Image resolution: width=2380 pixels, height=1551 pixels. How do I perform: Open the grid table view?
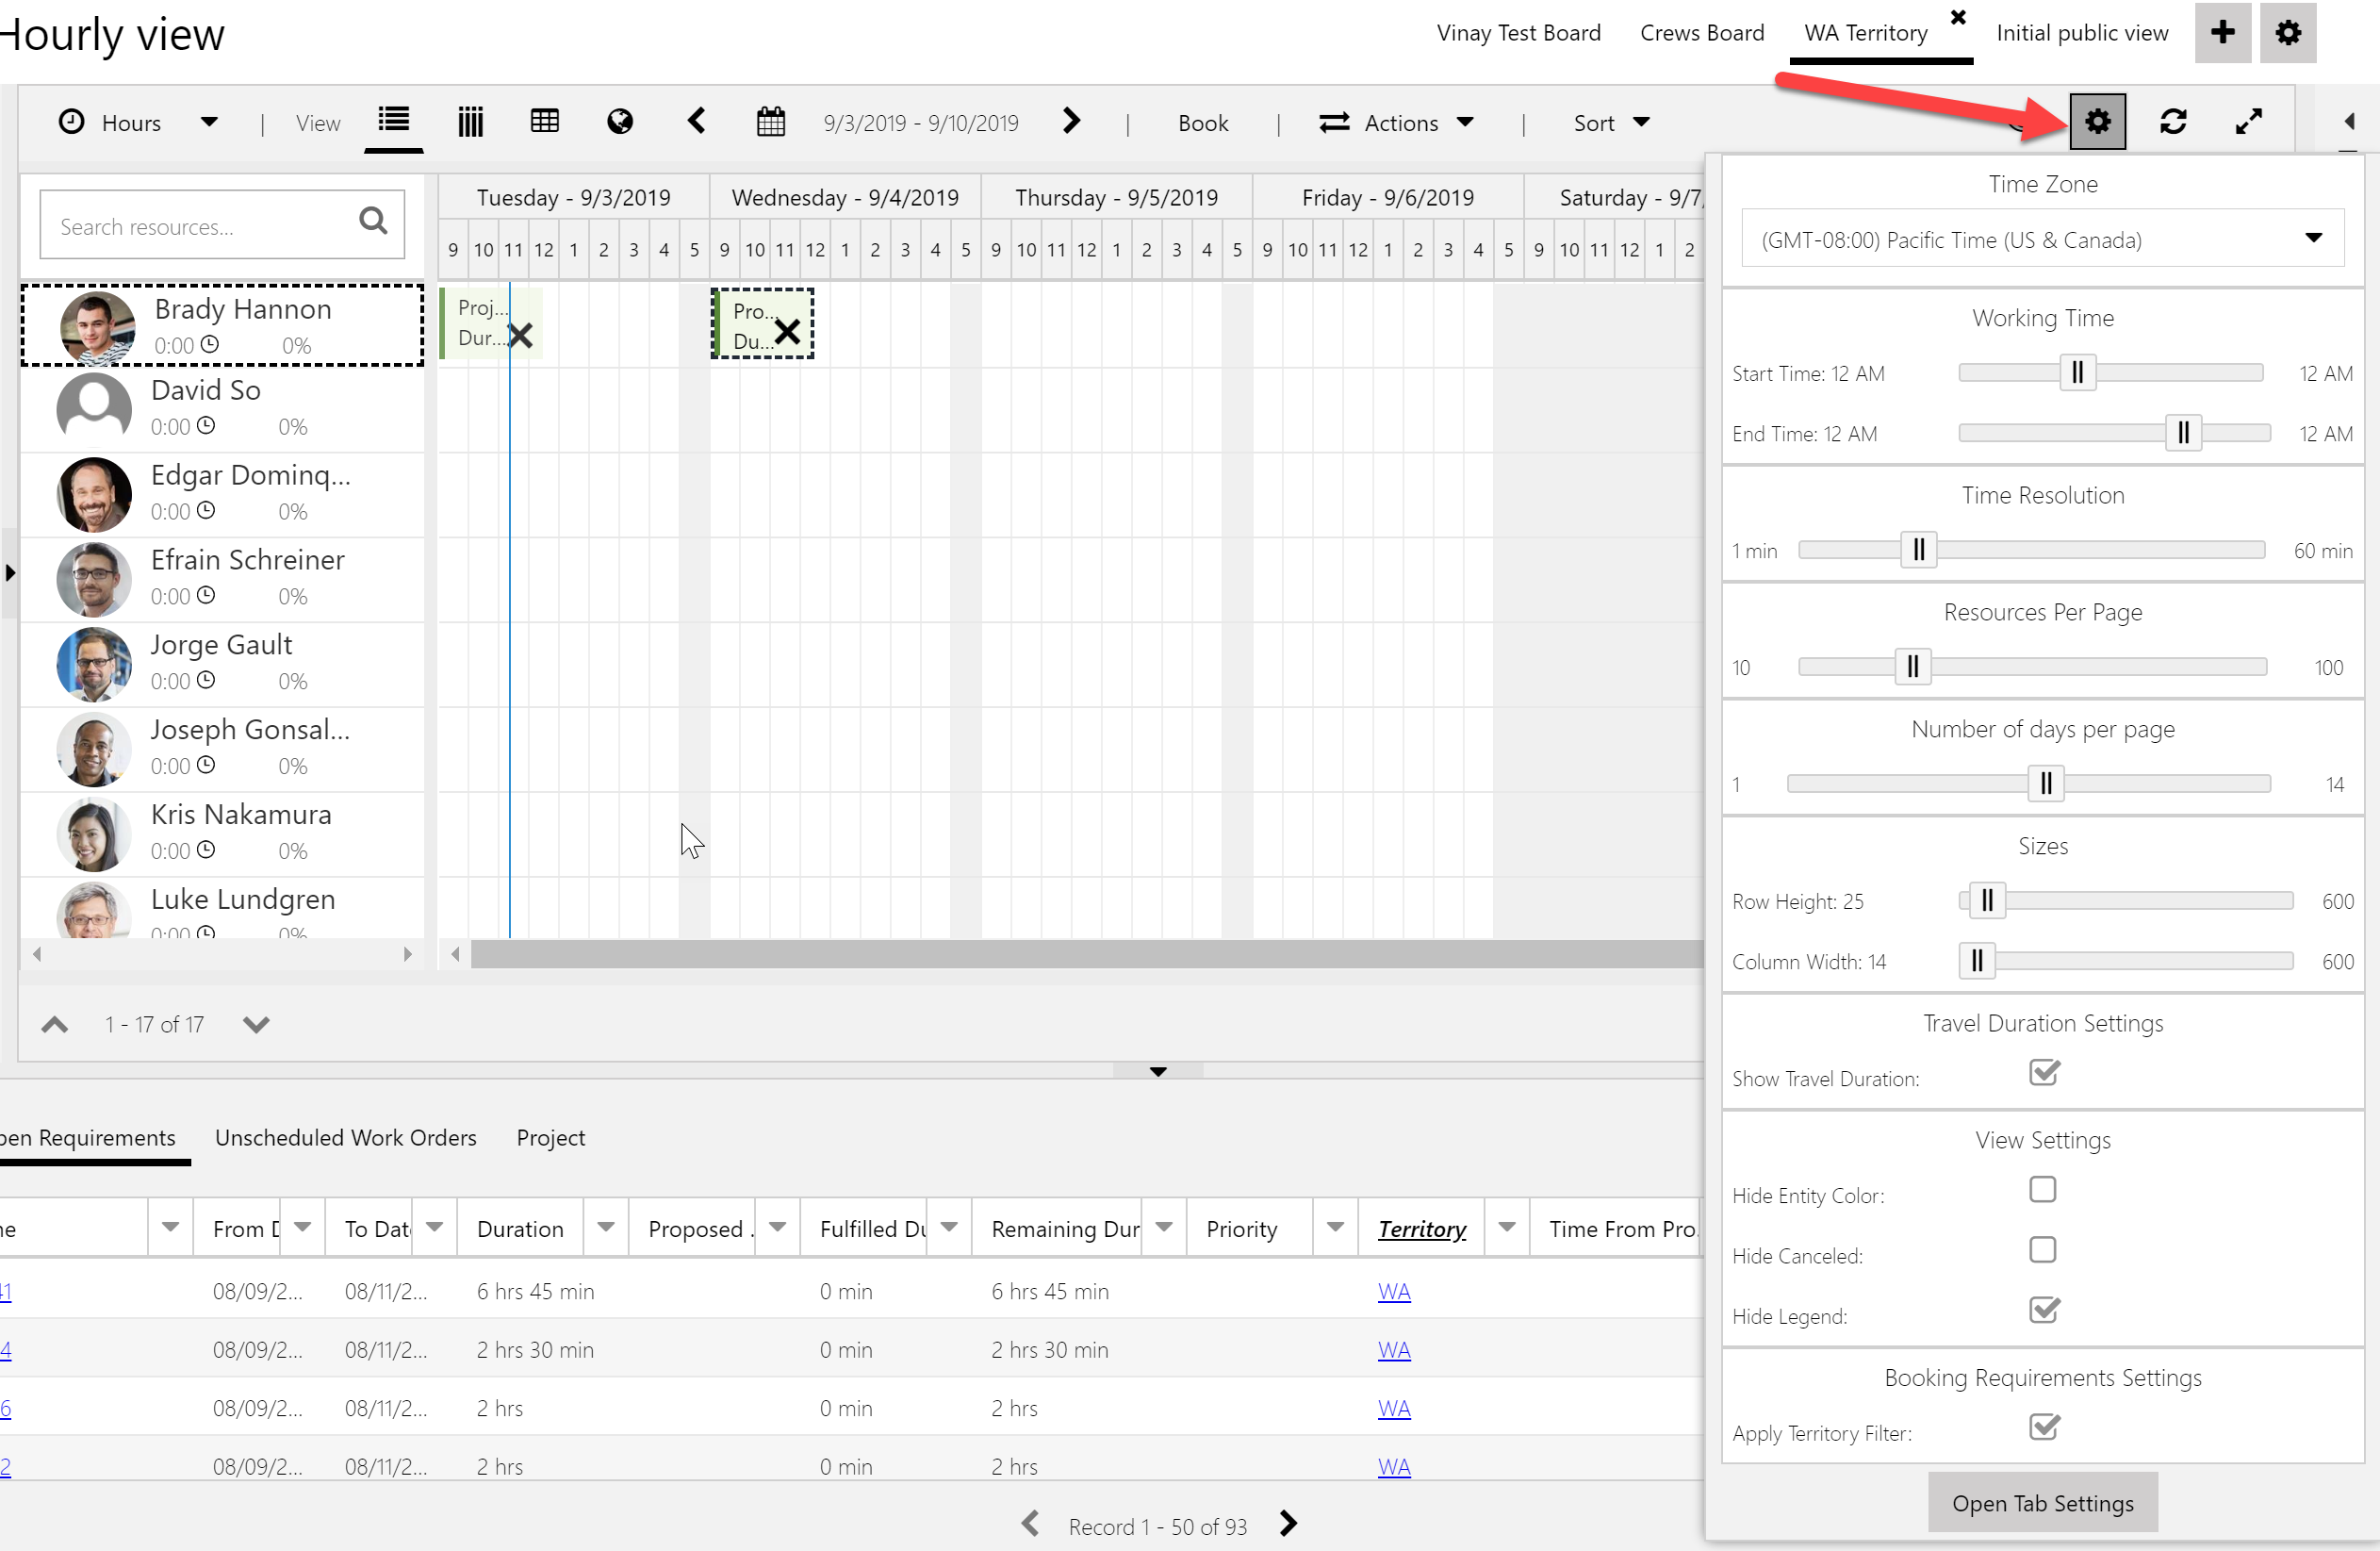pyautogui.click(x=544, y=122)
